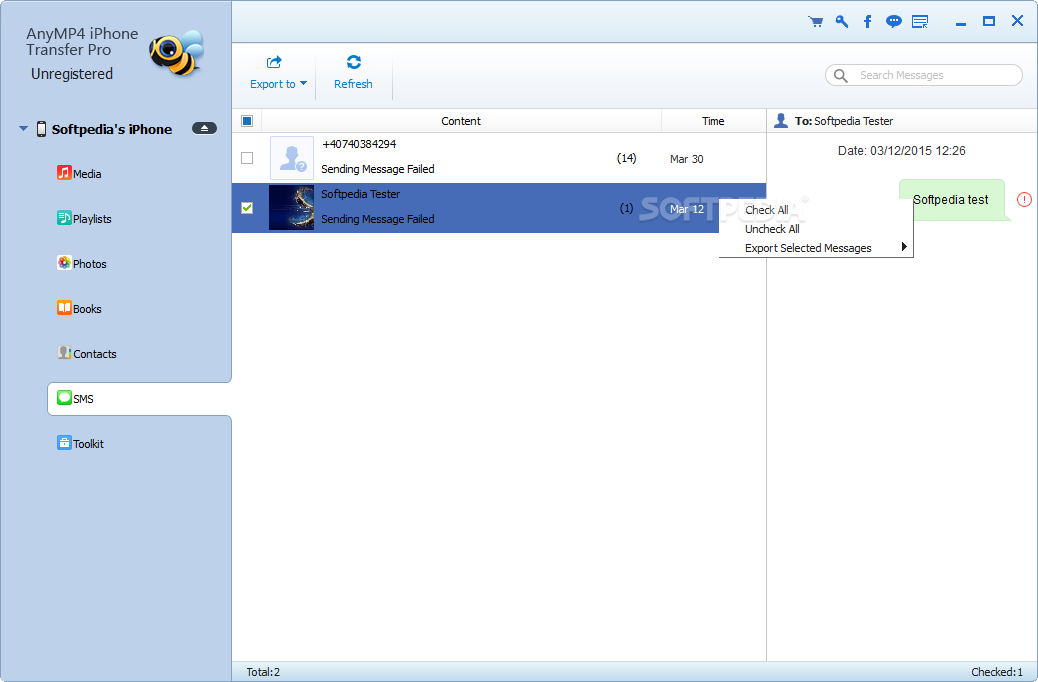Select Toolkit in the sidebar
This screenshot has width=1038, height=682.
[88, 444]
